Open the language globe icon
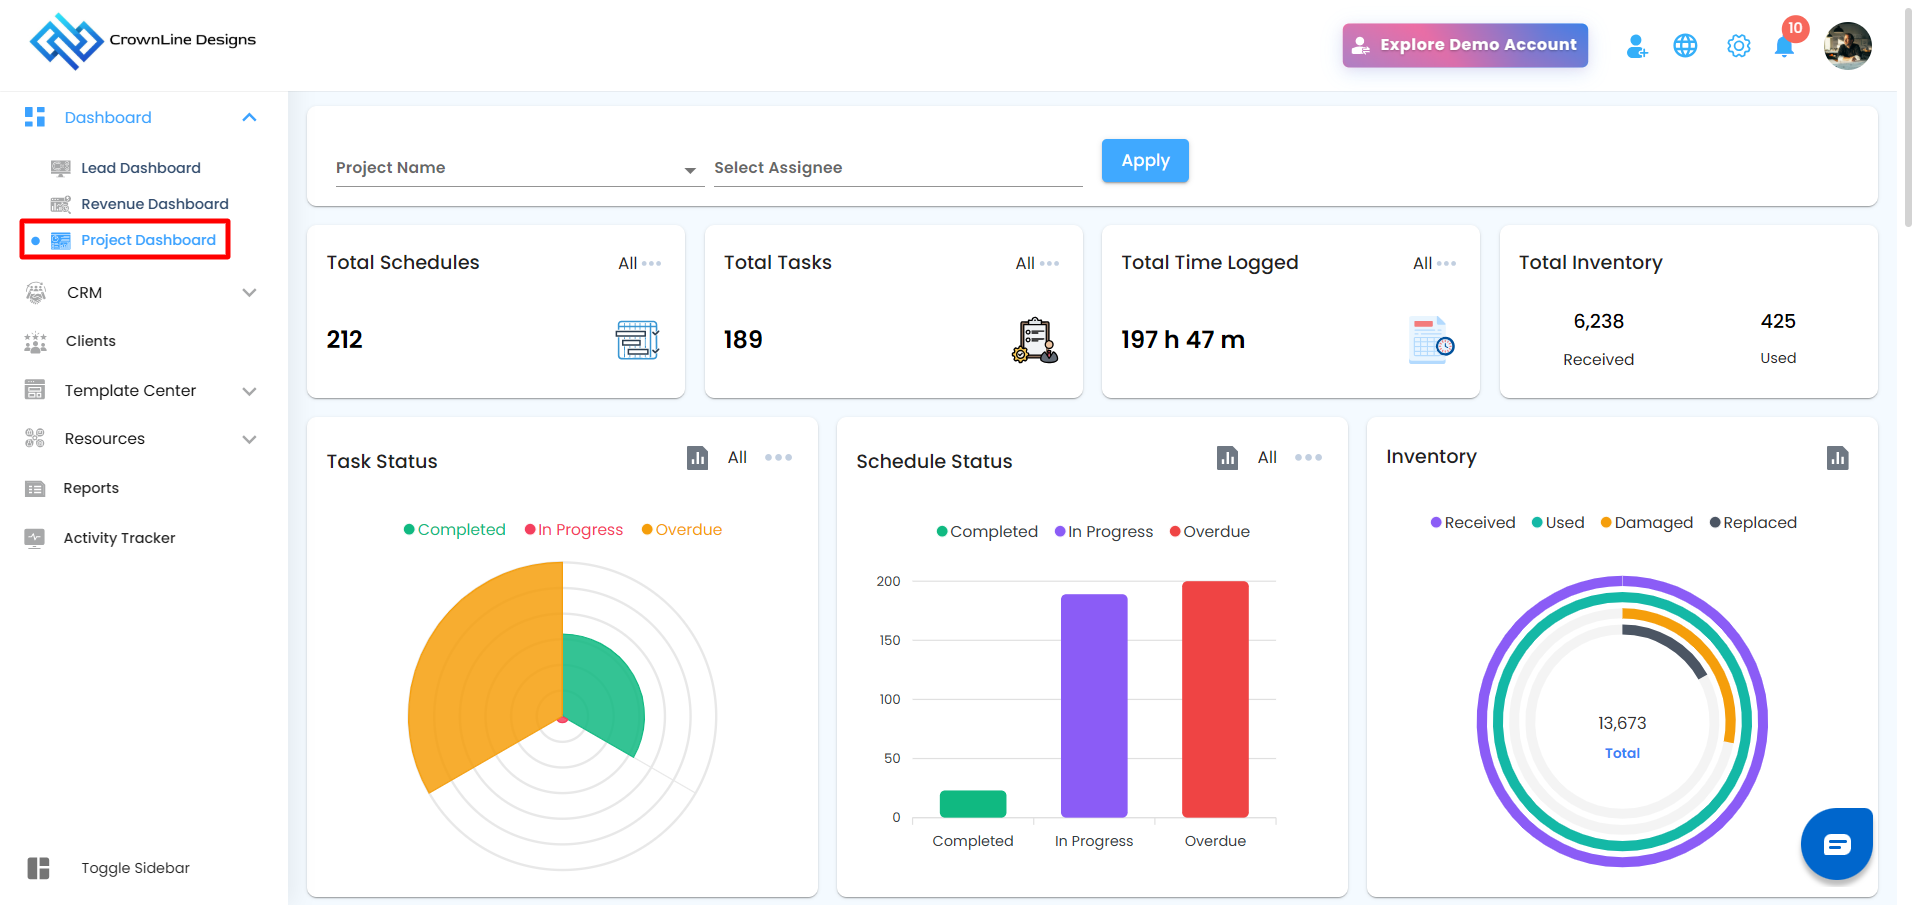The width and height of the screenshot is (1920, 905). coord(1685,46)
